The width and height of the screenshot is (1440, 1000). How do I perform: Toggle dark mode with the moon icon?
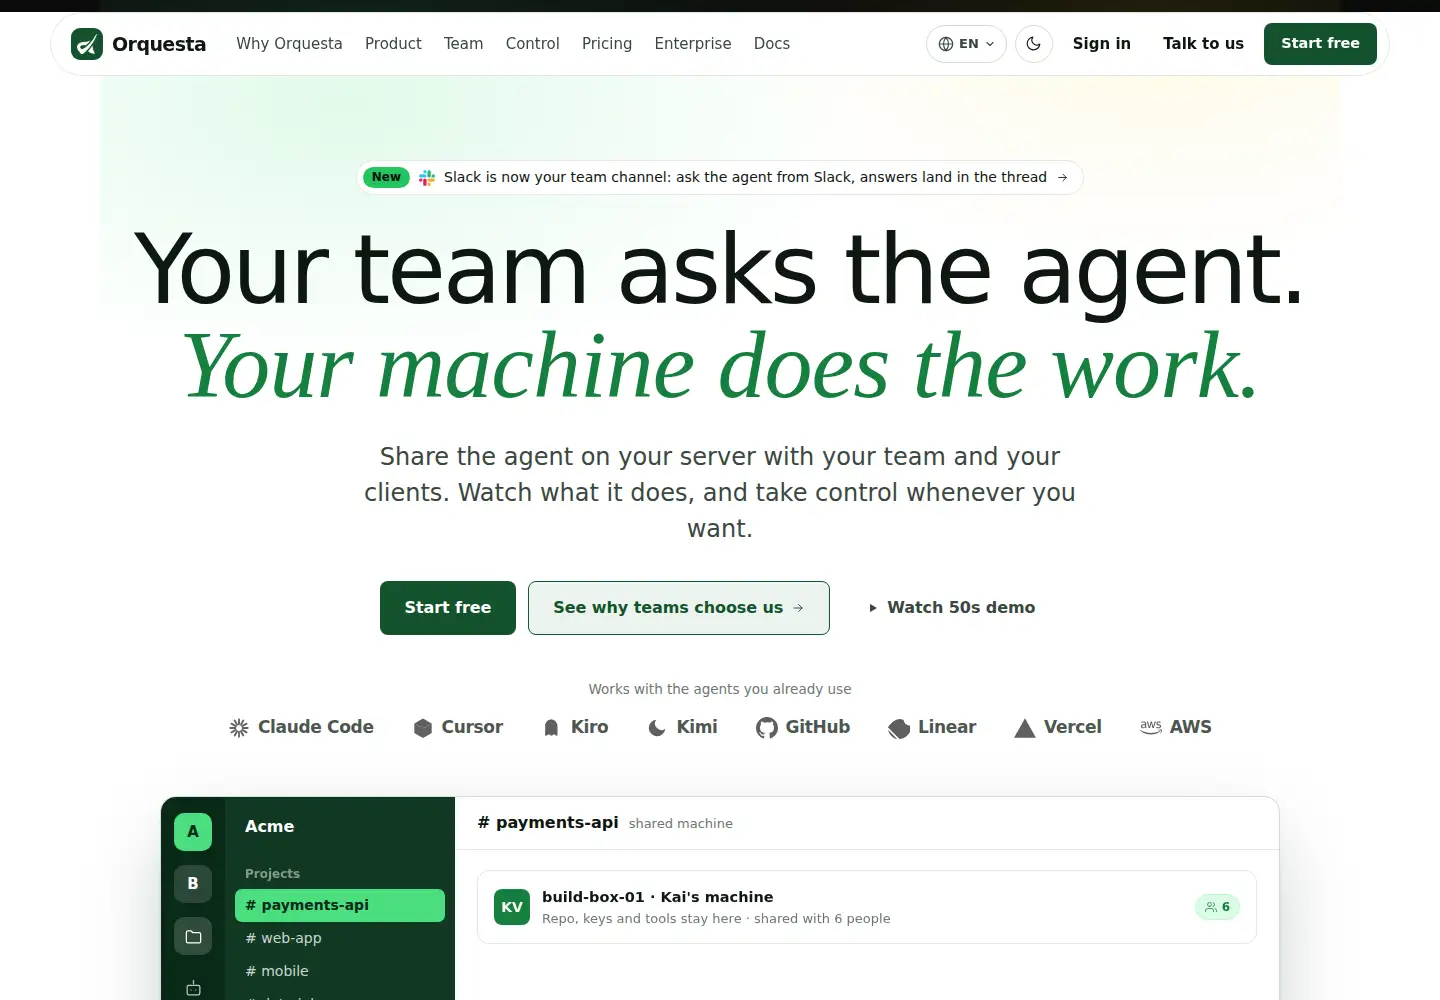point(1034,44)
